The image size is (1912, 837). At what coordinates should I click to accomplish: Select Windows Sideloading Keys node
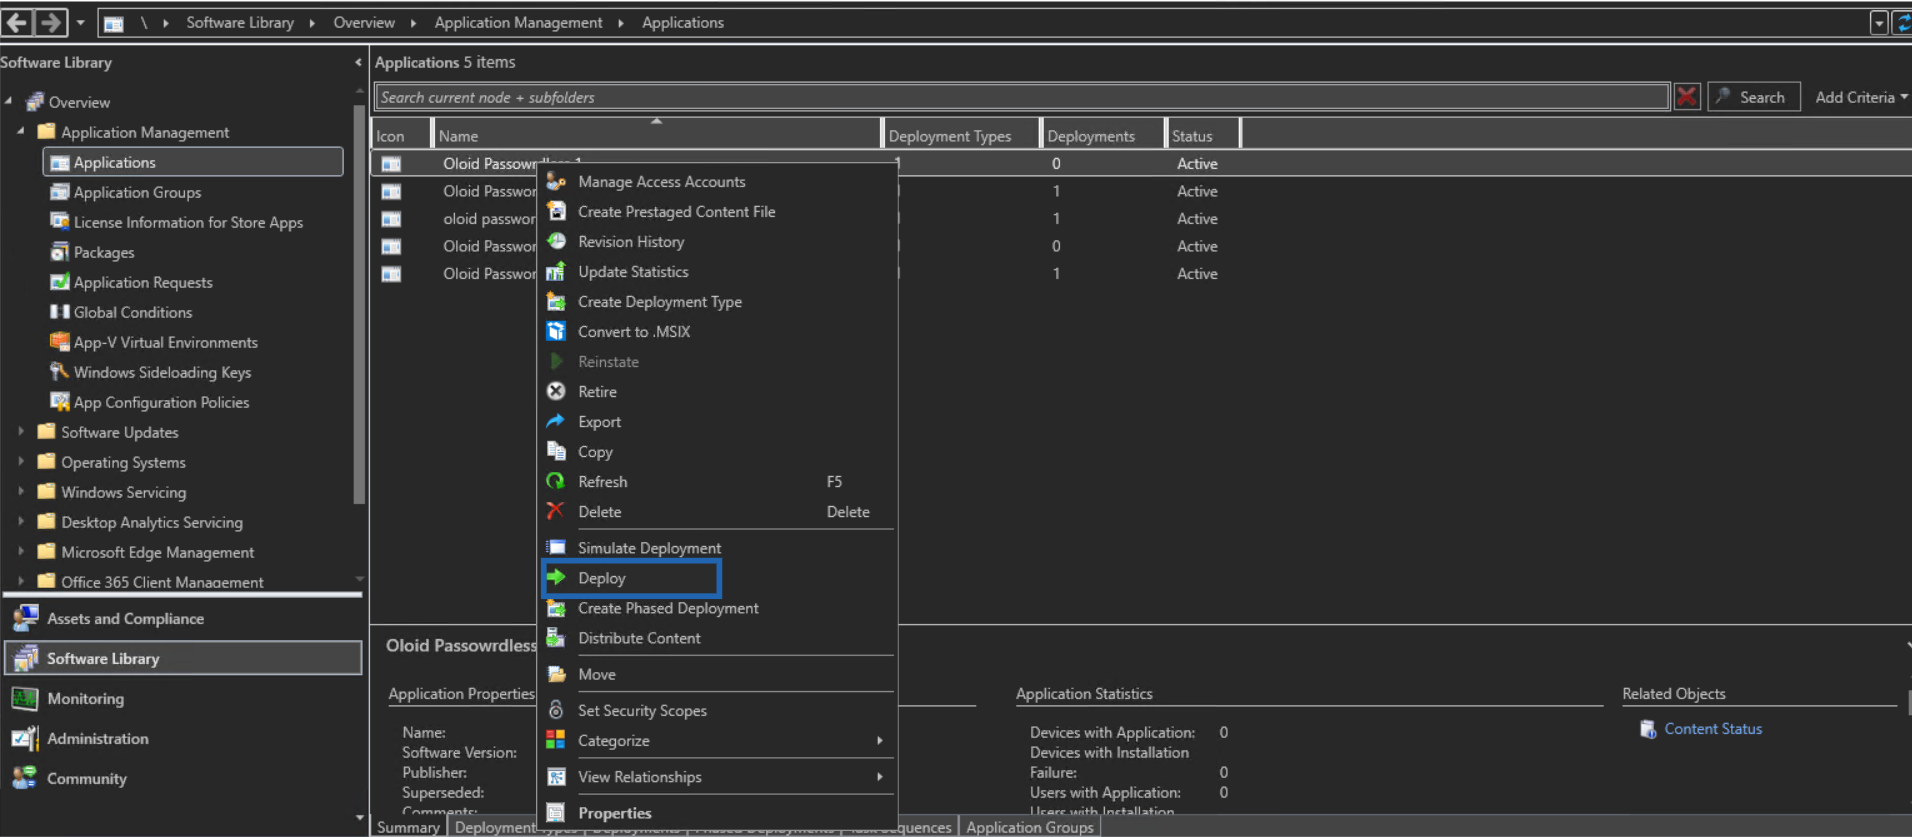point(162,372)
